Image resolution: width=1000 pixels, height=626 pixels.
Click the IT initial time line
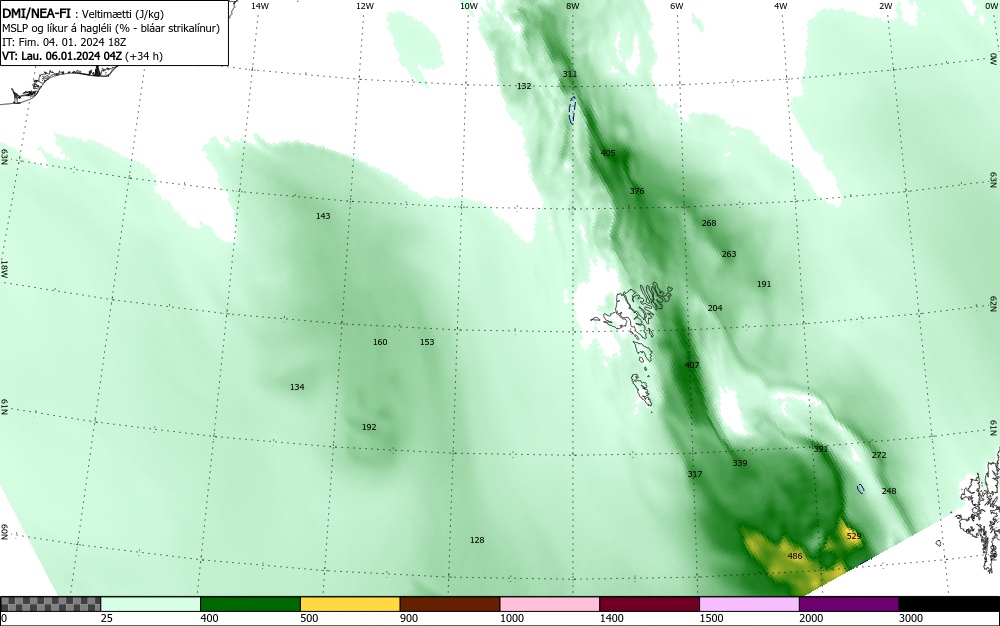(x=64, y=42)
